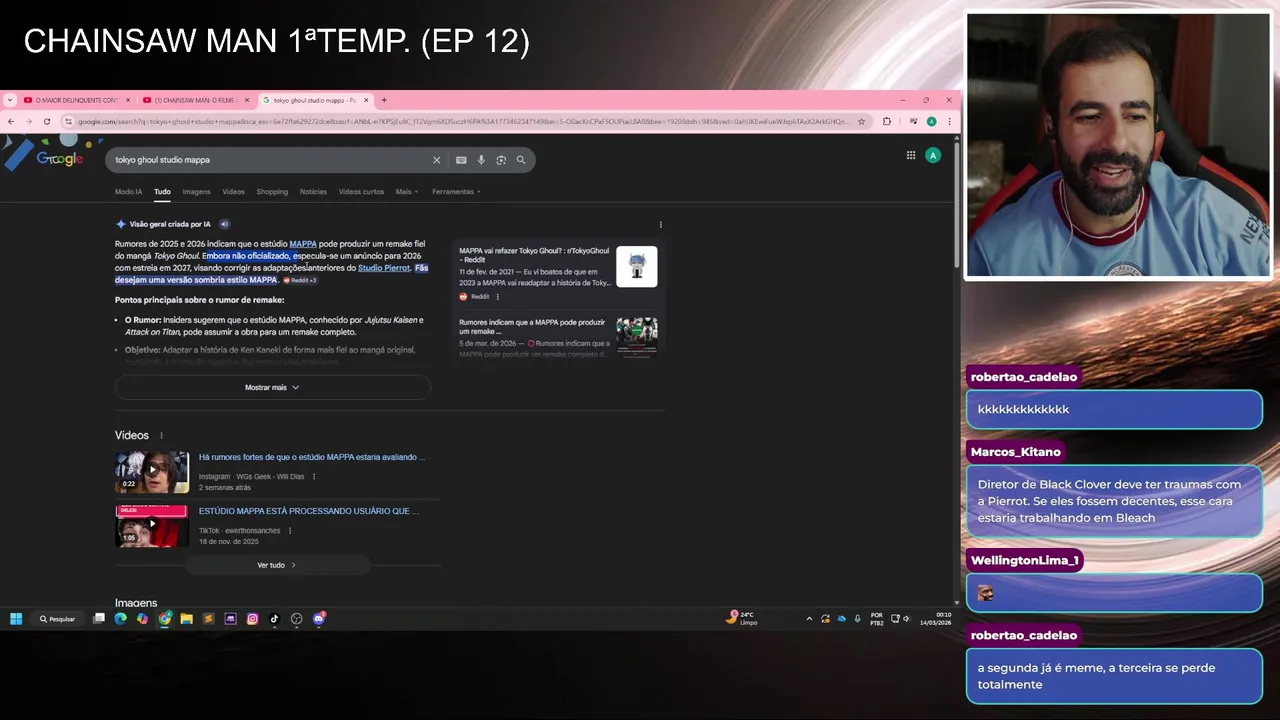Image resolution: width=1280 pixels, height=720 pixels.
Task: Switch to the Shopping tab
Action: 272,192
